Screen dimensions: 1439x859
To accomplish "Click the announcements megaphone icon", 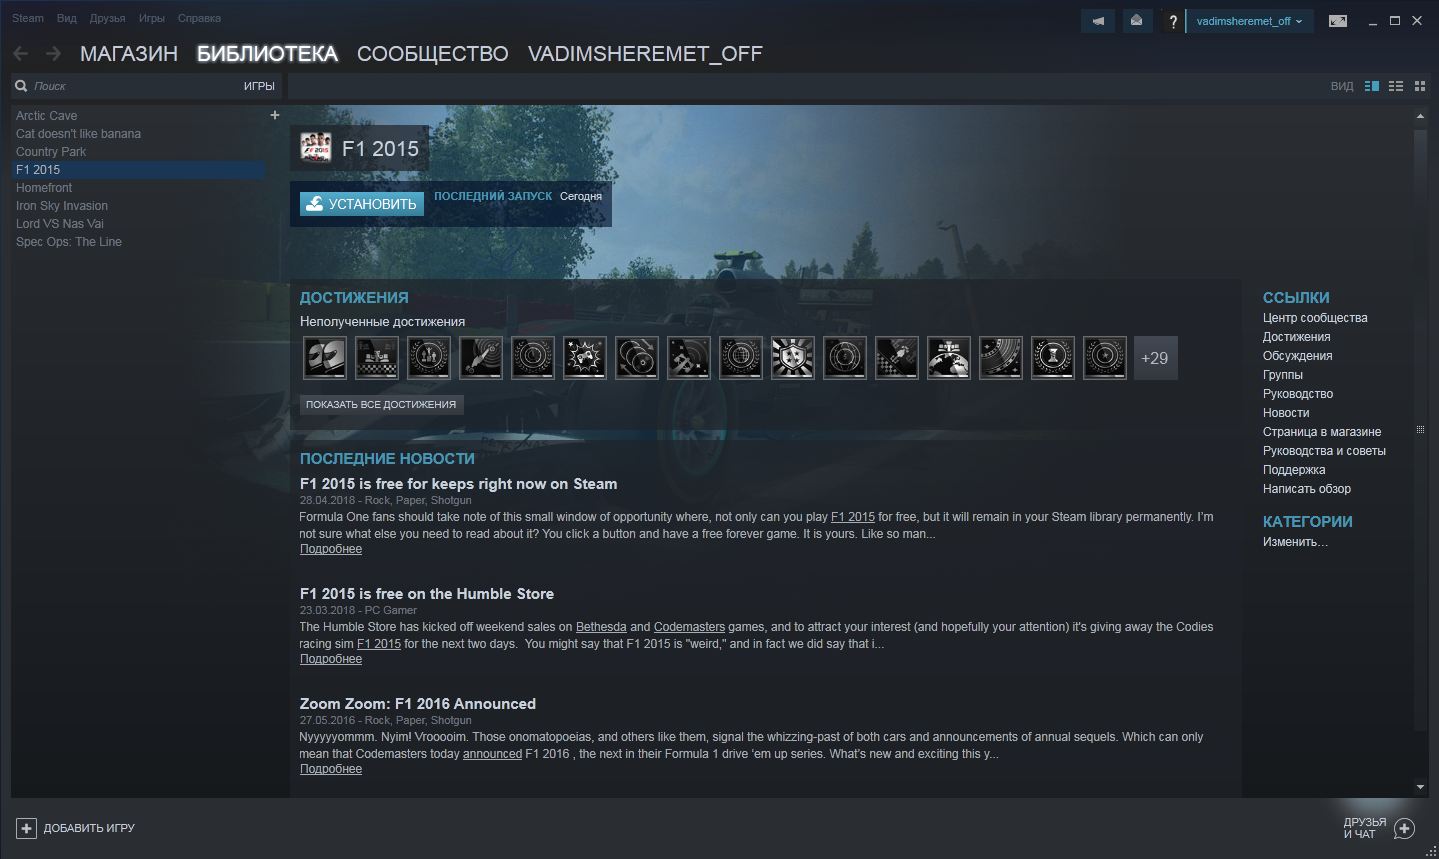I will pyautogui.click(x=1098, y=21).
